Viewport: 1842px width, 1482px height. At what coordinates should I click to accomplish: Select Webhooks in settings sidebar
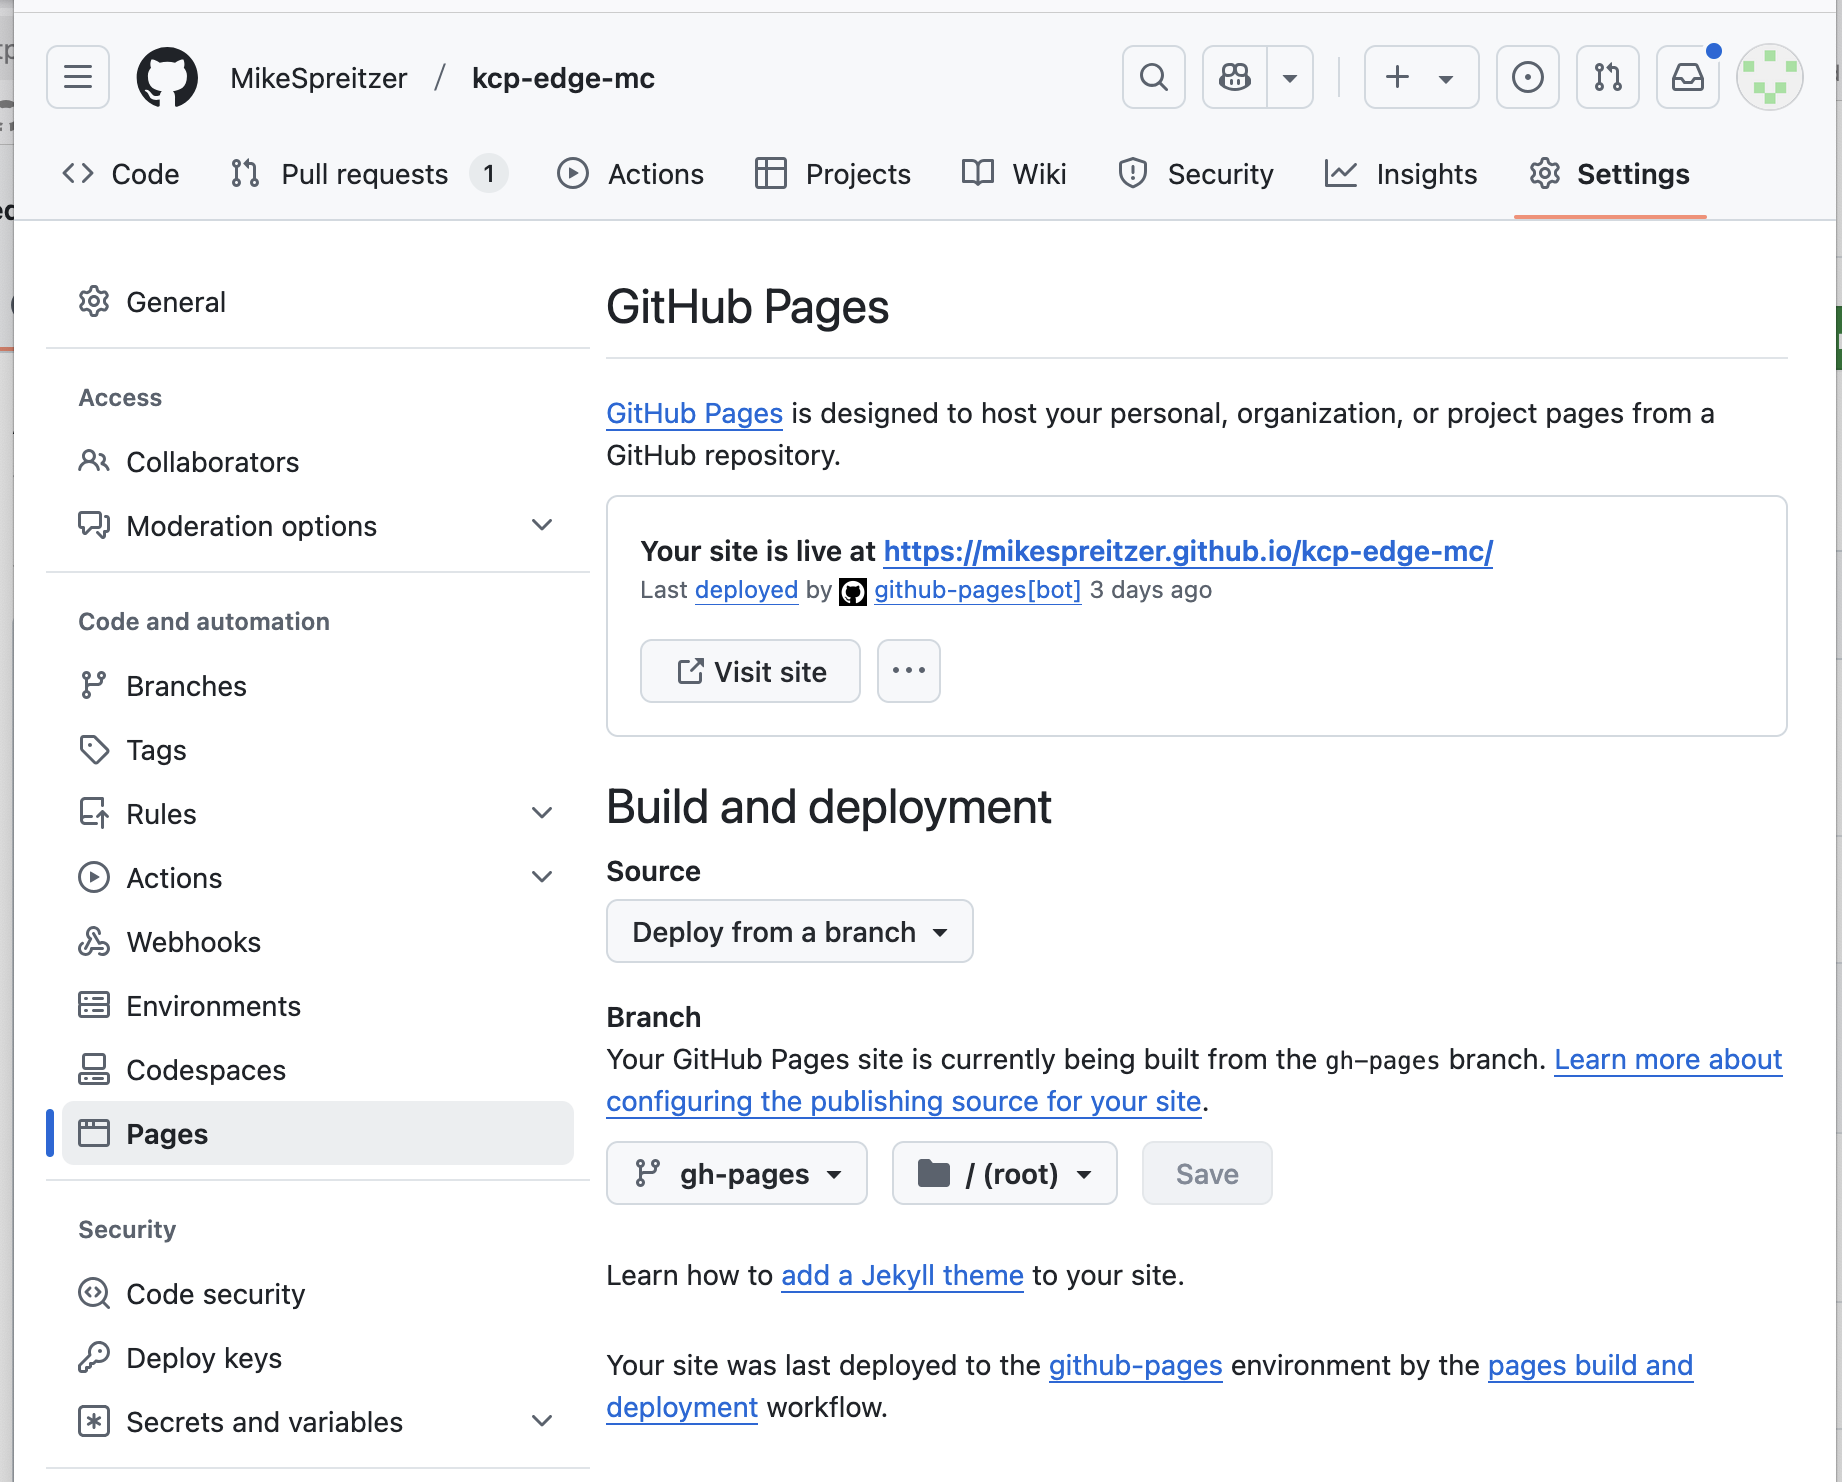point(193,942)
